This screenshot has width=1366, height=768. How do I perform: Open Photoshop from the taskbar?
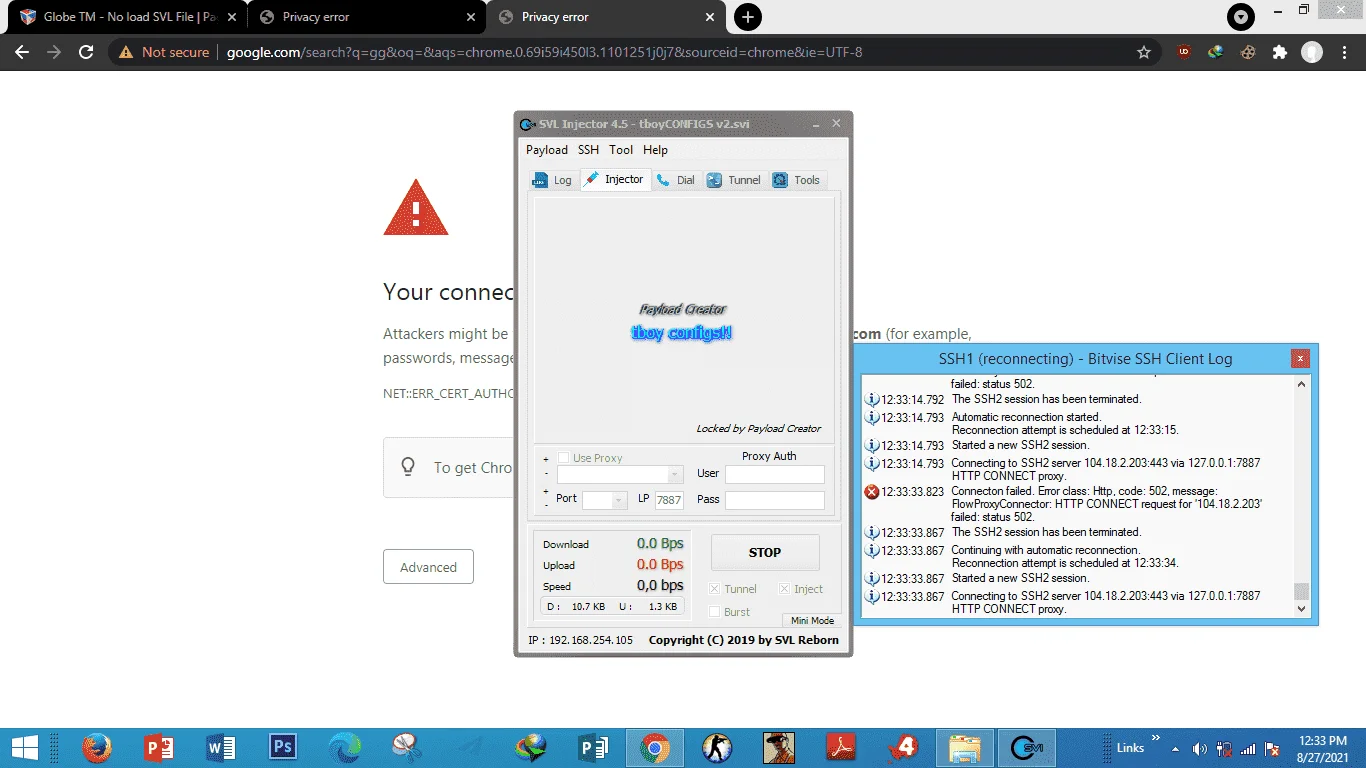(x=283, y=748)
